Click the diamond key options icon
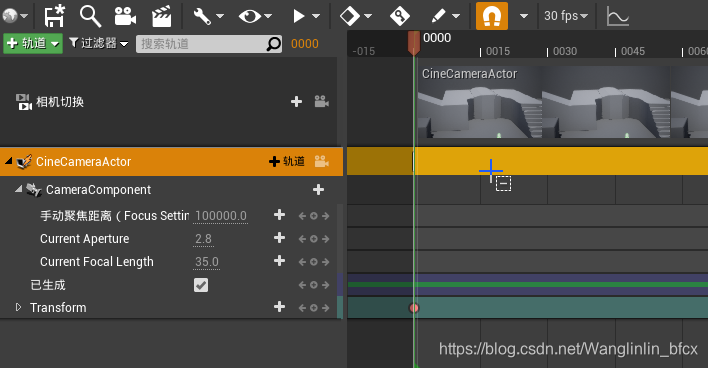 [x=349, y=16]
